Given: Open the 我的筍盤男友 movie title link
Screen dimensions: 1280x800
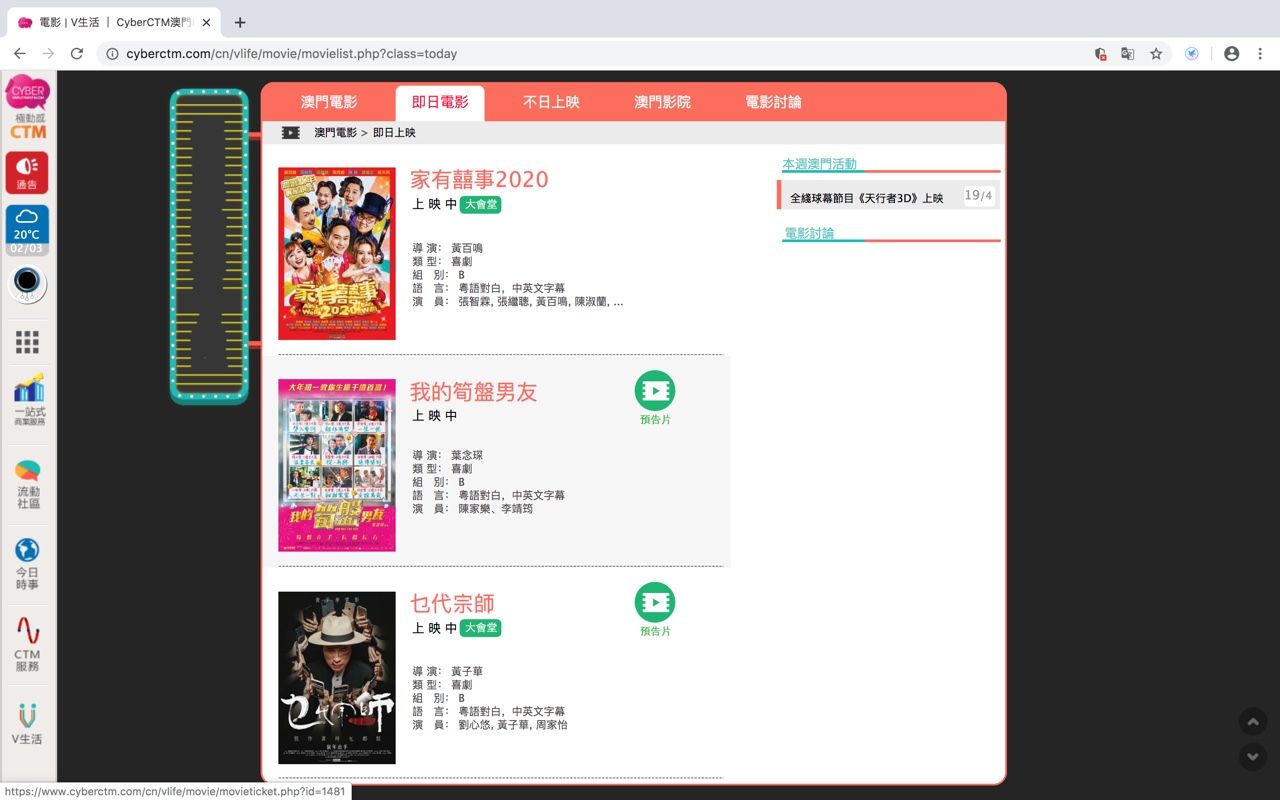Looking at the screenshot, I should (473, 391).
